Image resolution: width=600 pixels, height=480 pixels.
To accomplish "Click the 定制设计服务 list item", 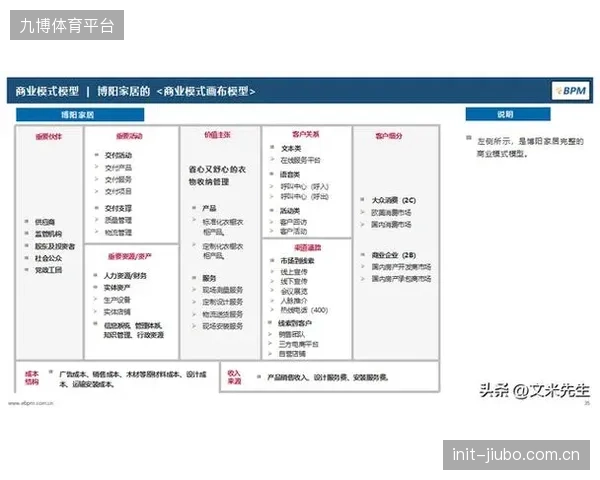I will coord(222,302).
